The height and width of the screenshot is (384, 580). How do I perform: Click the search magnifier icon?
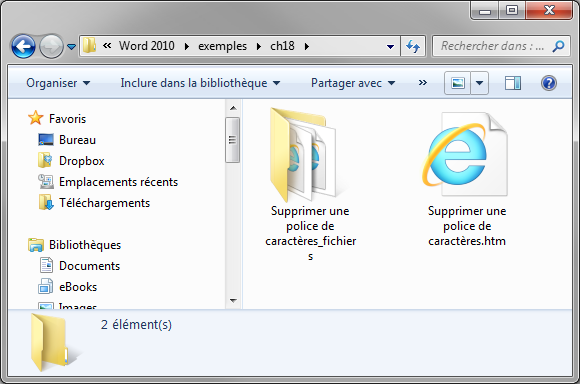558,46
